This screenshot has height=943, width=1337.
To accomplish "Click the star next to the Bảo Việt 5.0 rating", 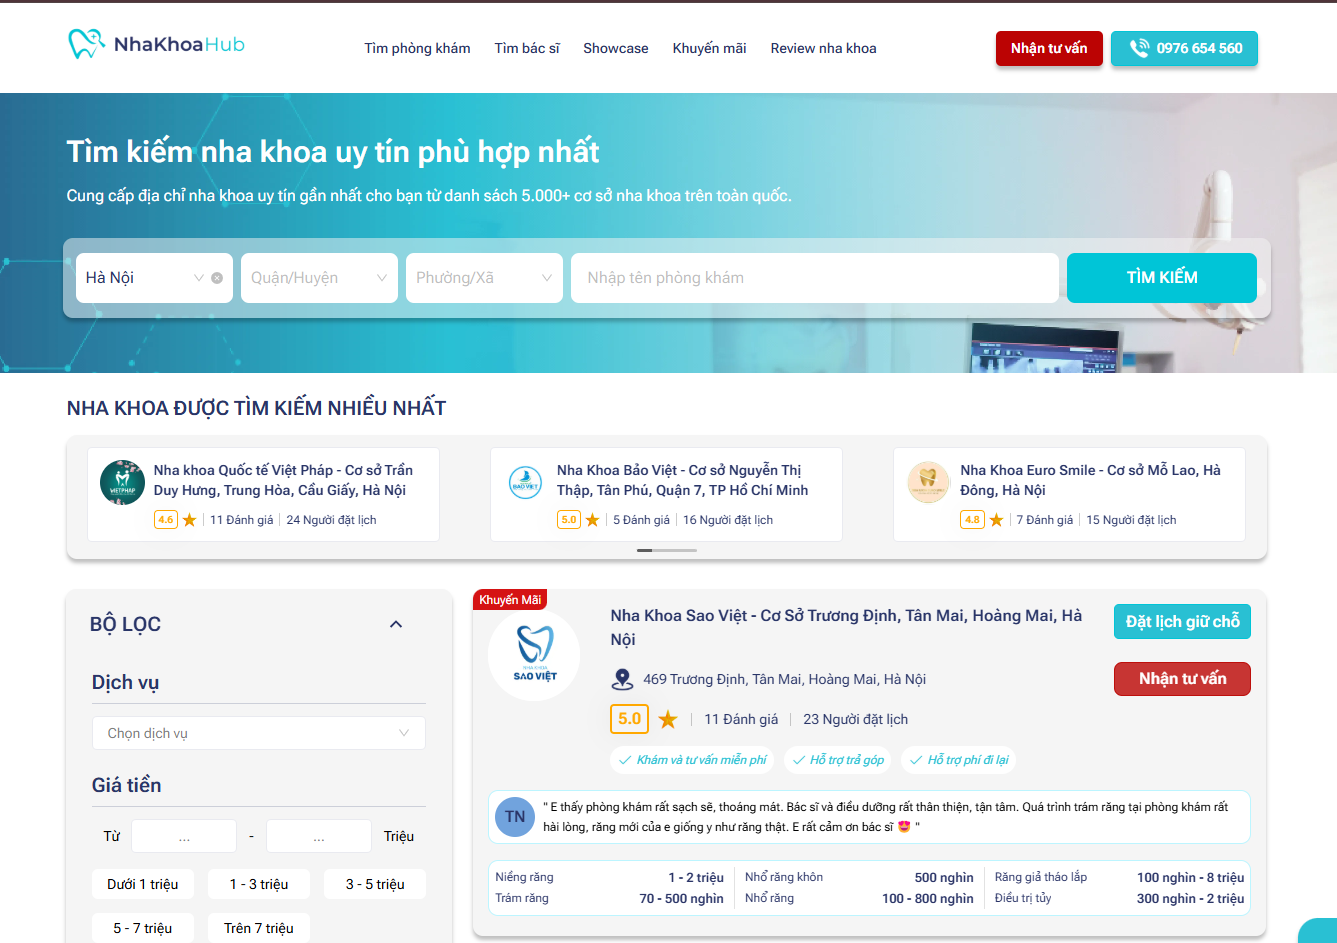I will (x=592, y=520).
